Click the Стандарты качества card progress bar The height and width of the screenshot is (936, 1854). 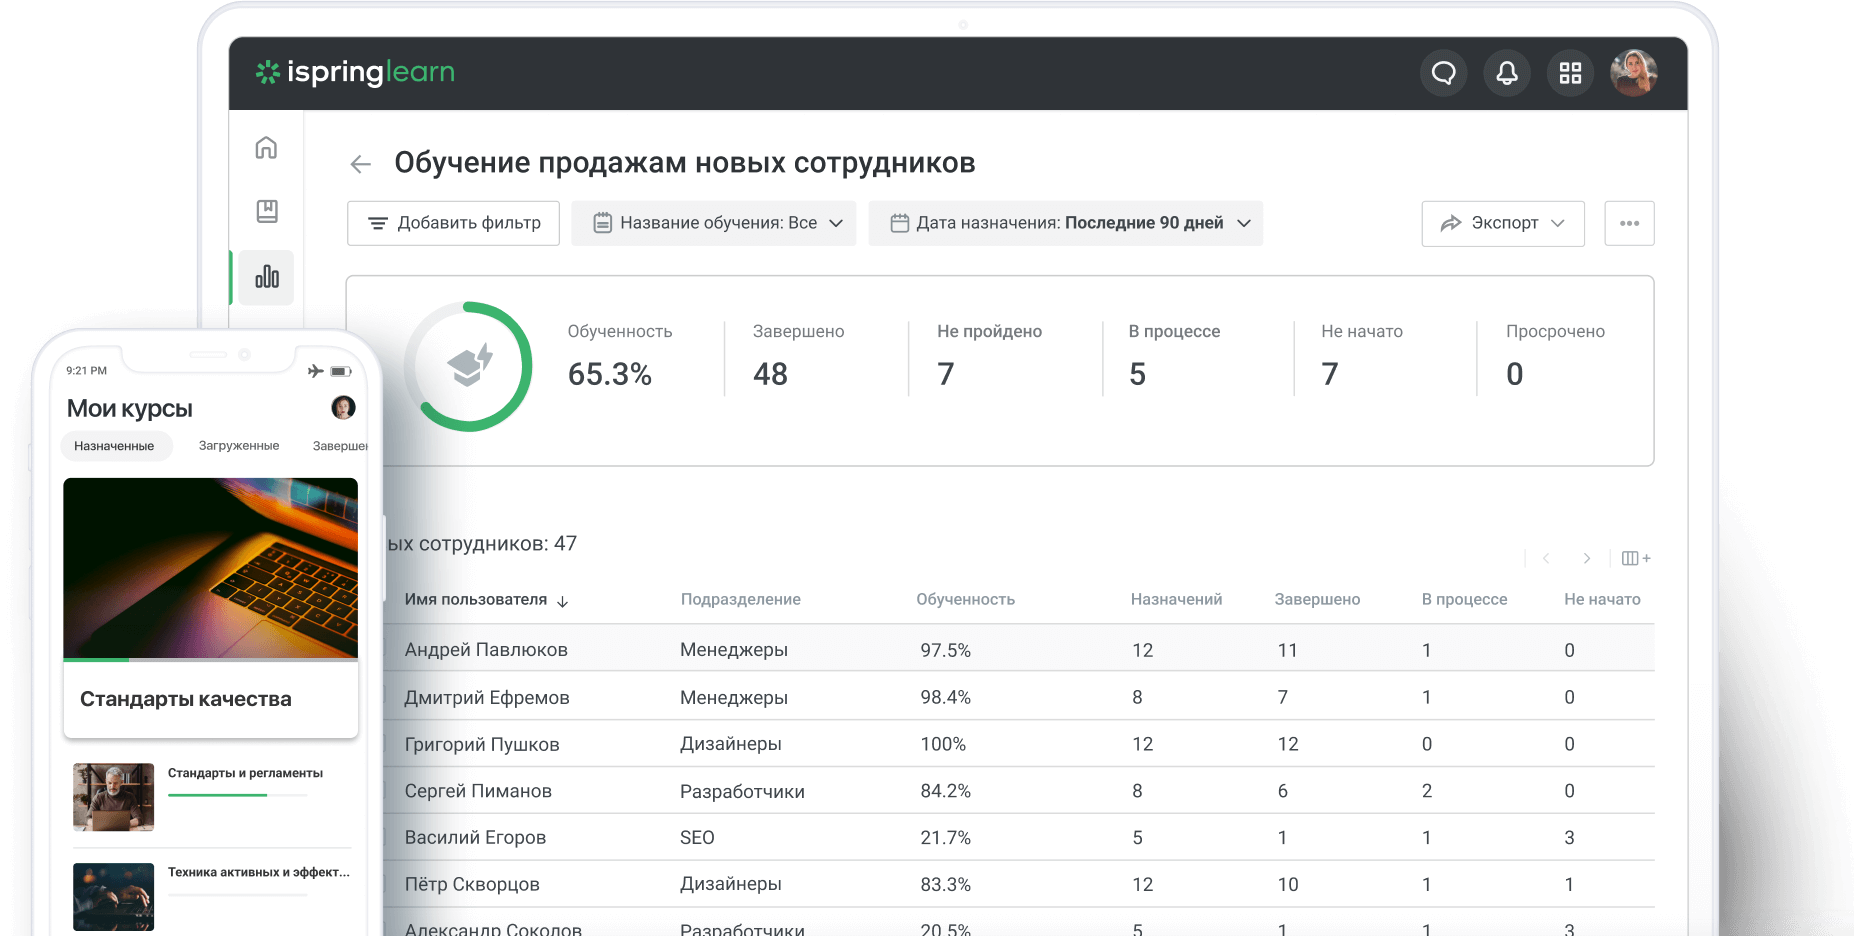210,660
